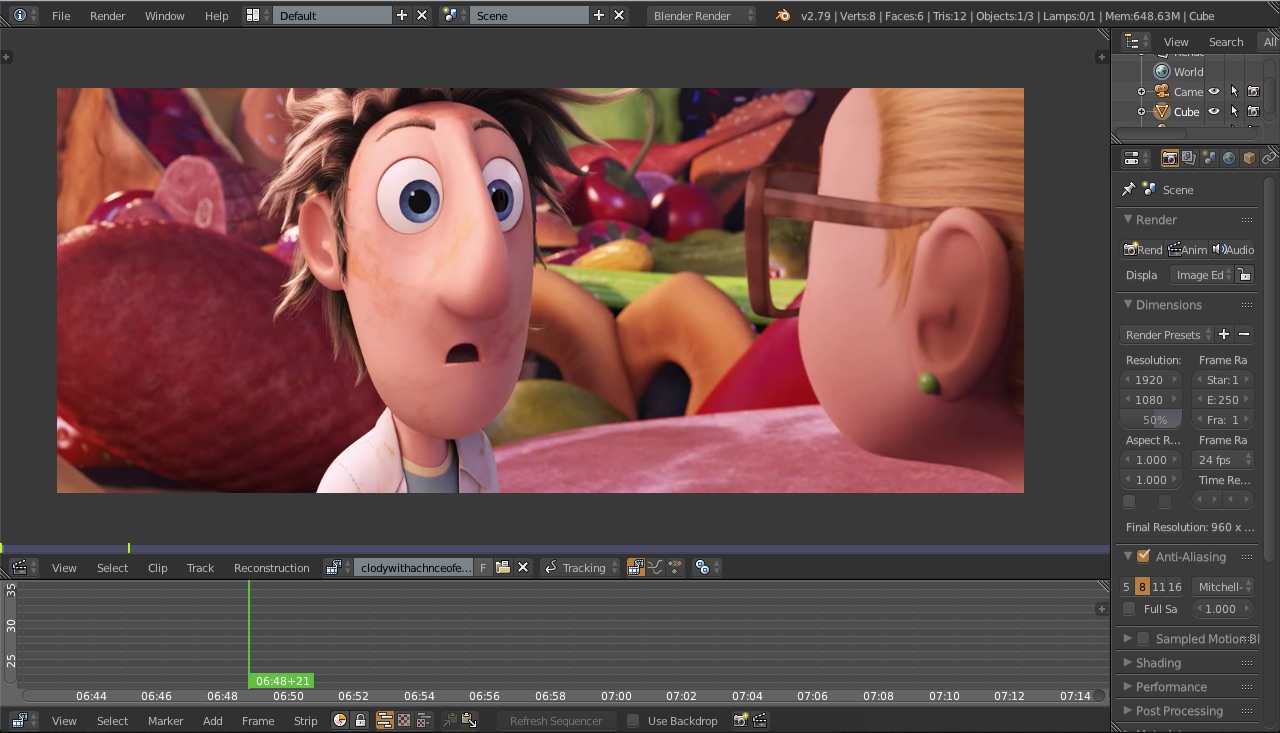Switch clip editor to Graph view icon
Image resolution: width=1280 pixels, height=733 pixels.
click(x=655, y=568)
